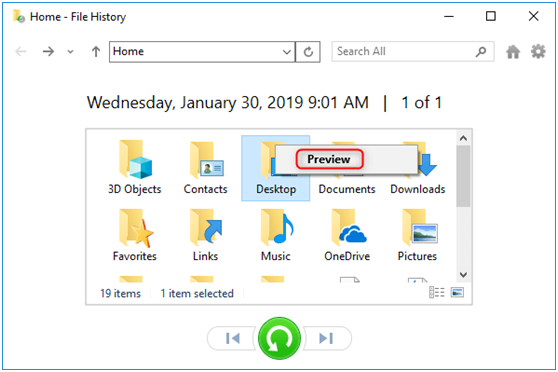The height and width of the screenshot is (372, 558).
Task: Go to previous version arrow
Action: click(x=232, y=338)
